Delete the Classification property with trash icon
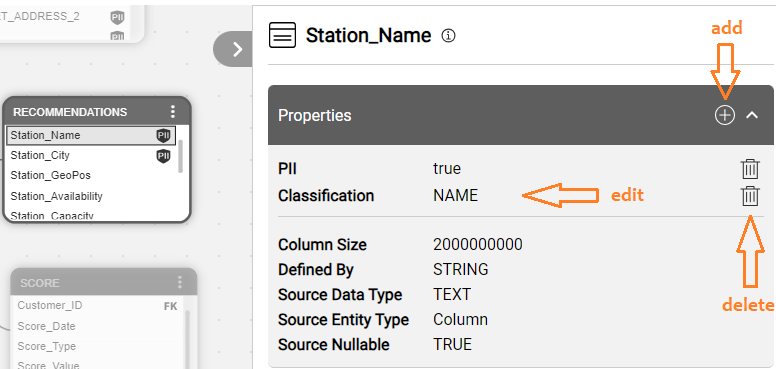This screenshot has width=776, height=369. pos(750,196)
